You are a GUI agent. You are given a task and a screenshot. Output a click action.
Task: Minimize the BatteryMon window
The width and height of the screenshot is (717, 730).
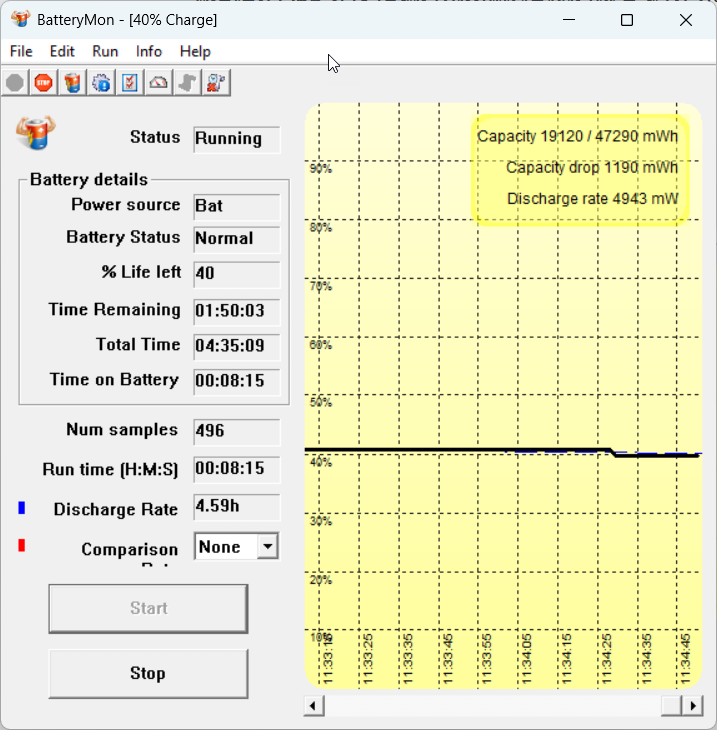click(569, 20)
